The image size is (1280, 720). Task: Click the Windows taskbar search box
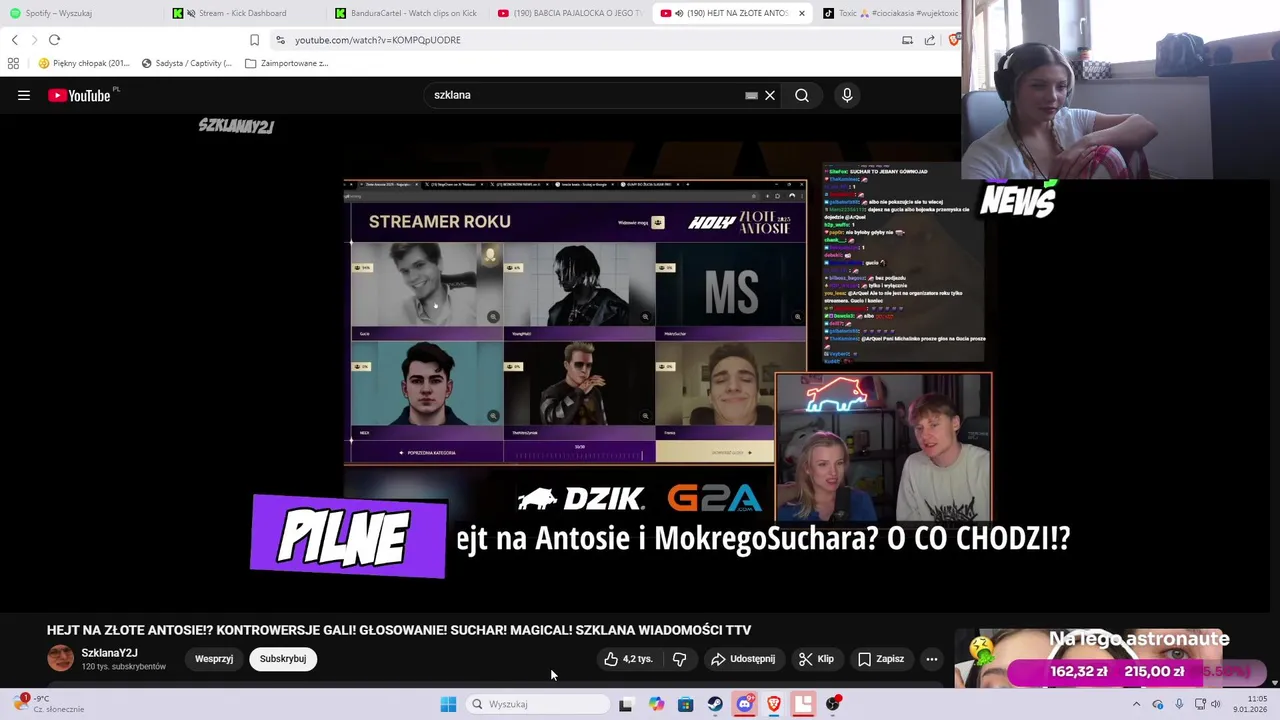(x=538, y=704)
